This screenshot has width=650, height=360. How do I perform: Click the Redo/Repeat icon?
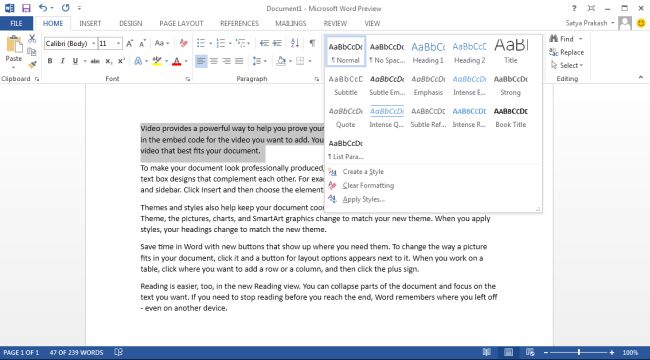click(x=65, y=8)
